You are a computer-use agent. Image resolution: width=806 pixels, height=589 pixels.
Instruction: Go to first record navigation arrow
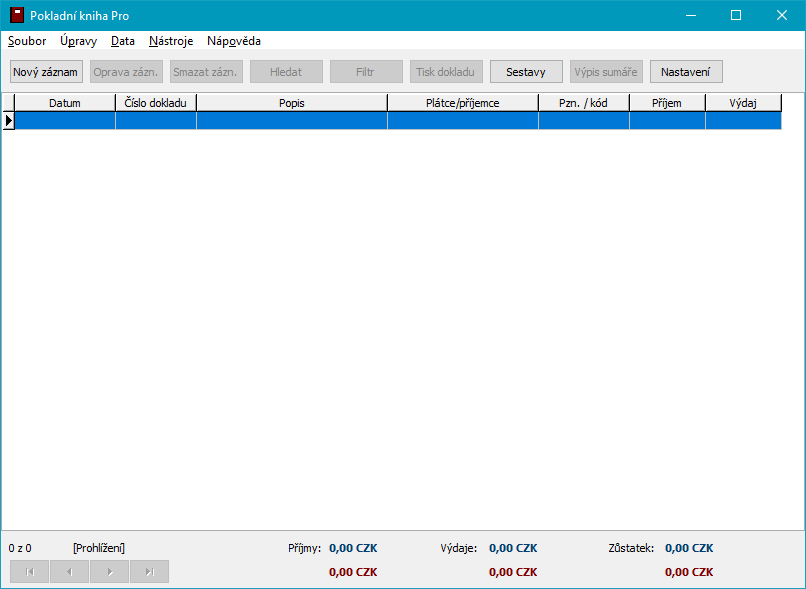click(29, 571)
